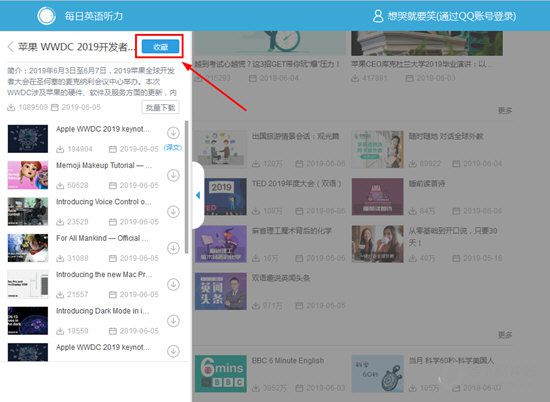Click the 'BBC 6 Minute English' title

pyautogui.click(x=288, y=361)
